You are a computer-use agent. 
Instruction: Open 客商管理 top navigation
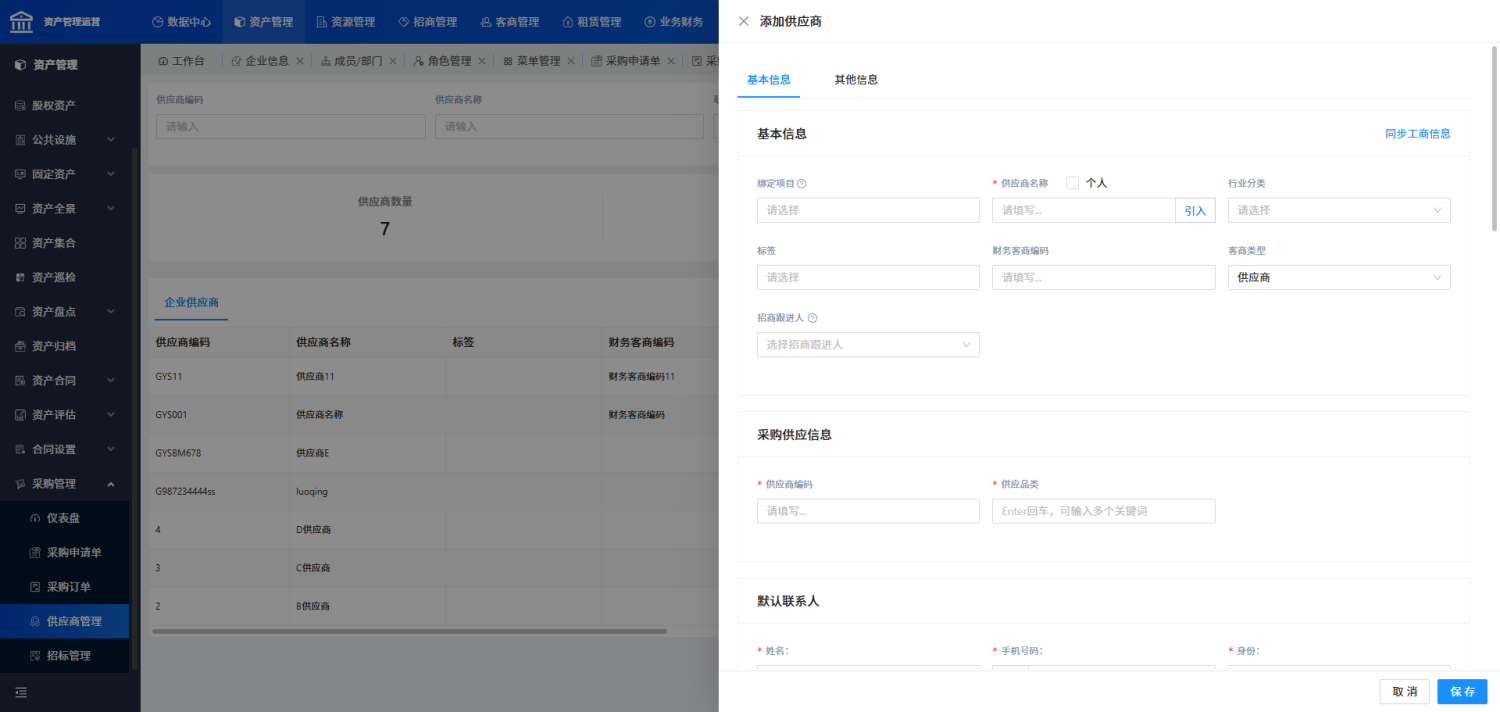point(509,21)
